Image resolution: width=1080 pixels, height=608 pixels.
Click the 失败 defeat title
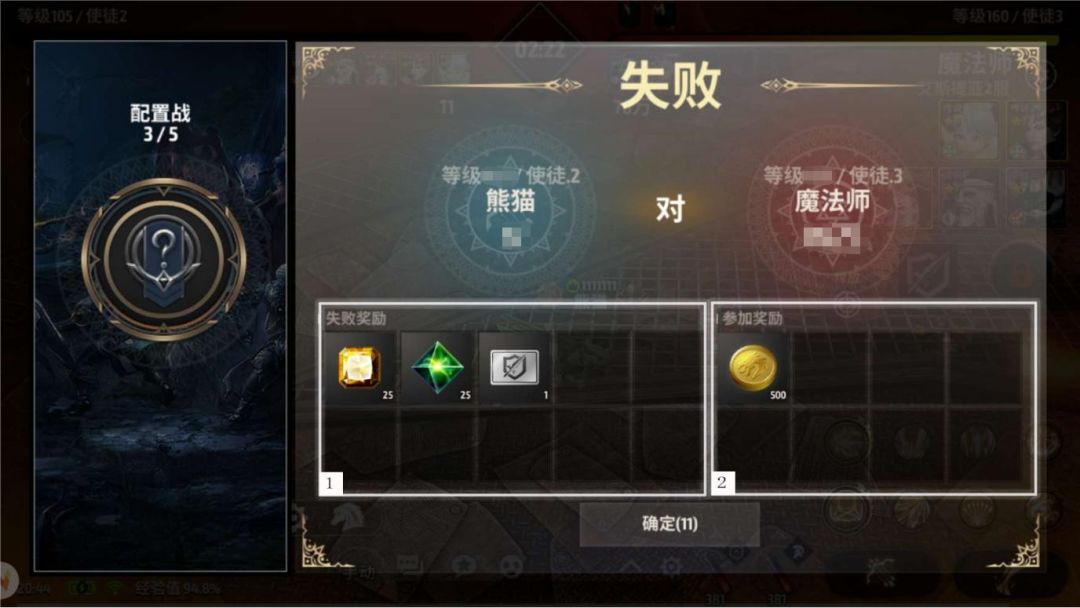[670, 85]
